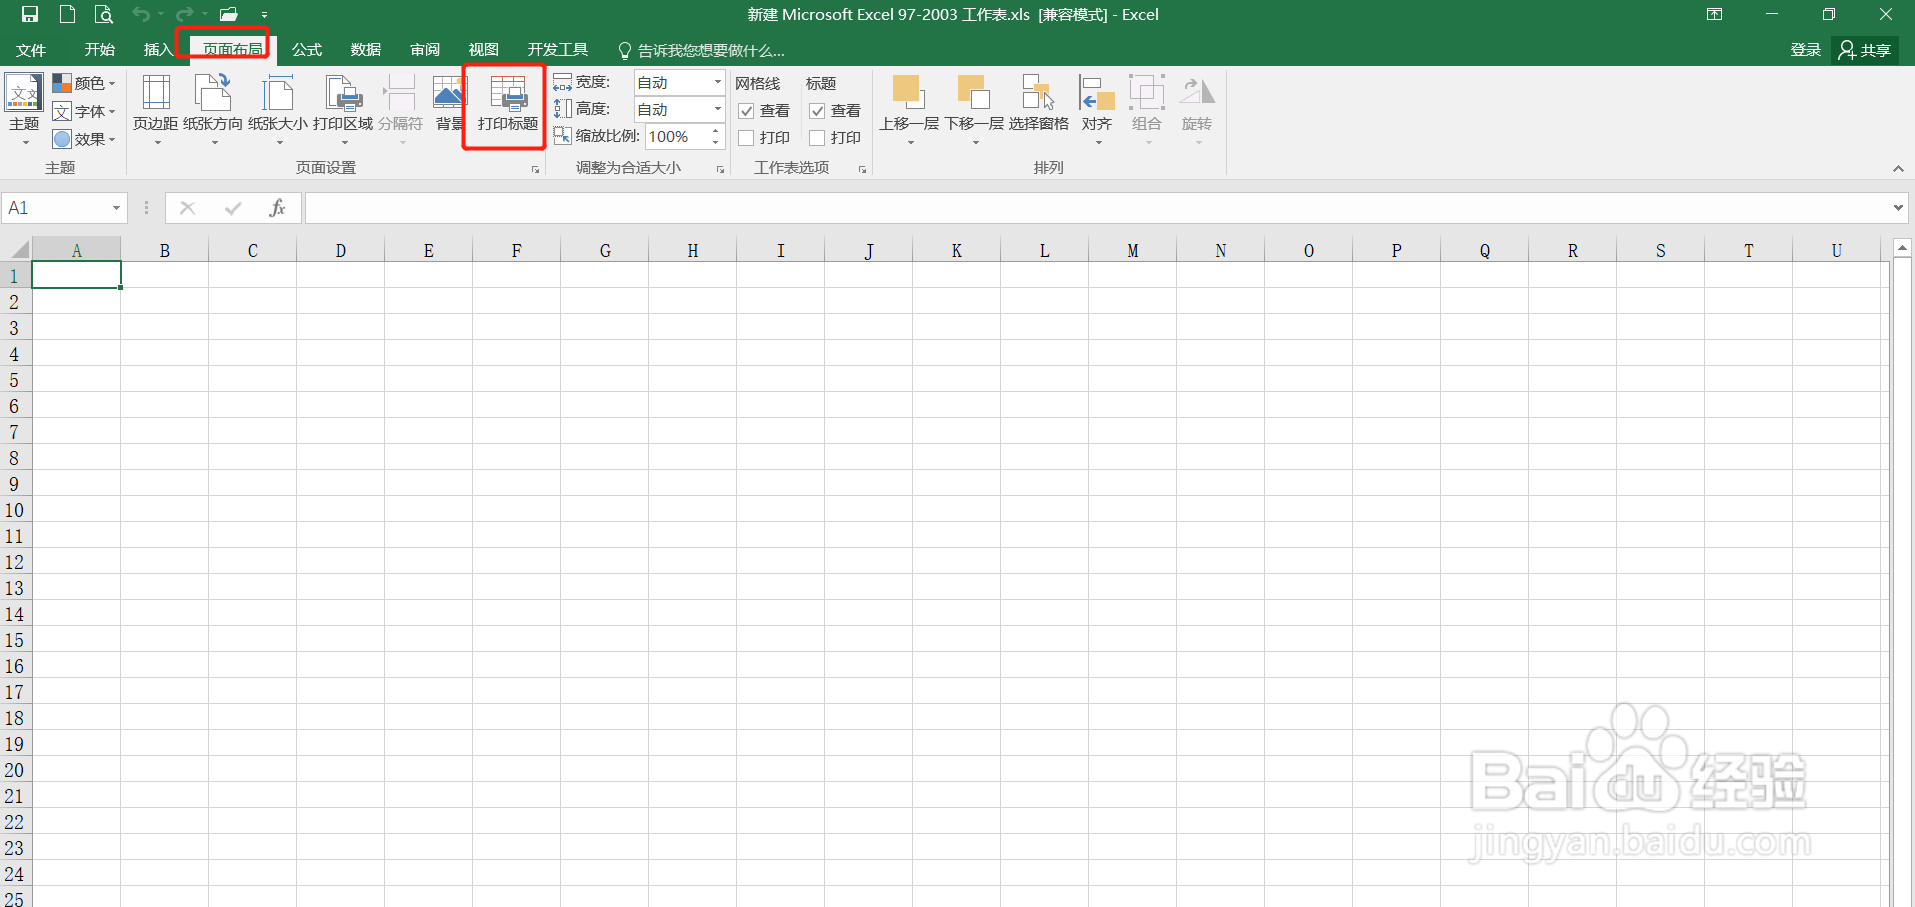Select column F header

(517, 250)
